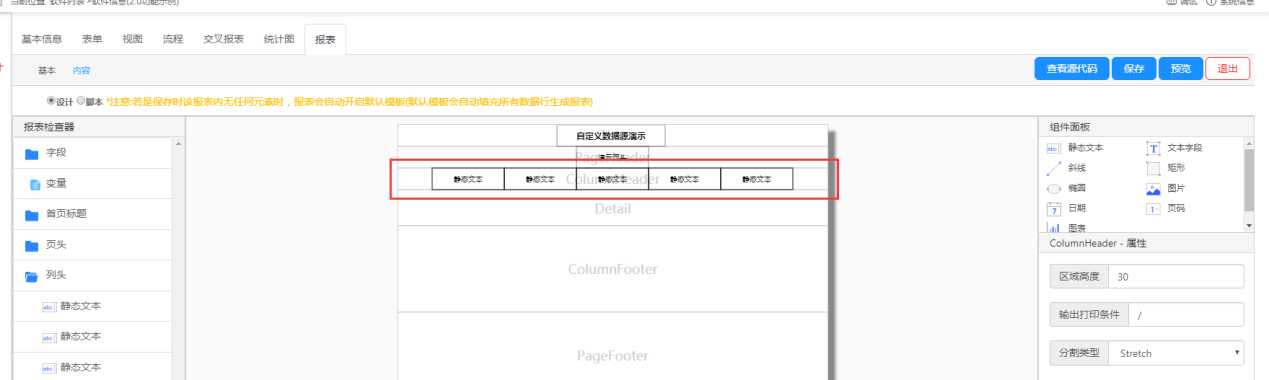
Task: Click the 页头 folder icon
Action: (x=32, y=246)
